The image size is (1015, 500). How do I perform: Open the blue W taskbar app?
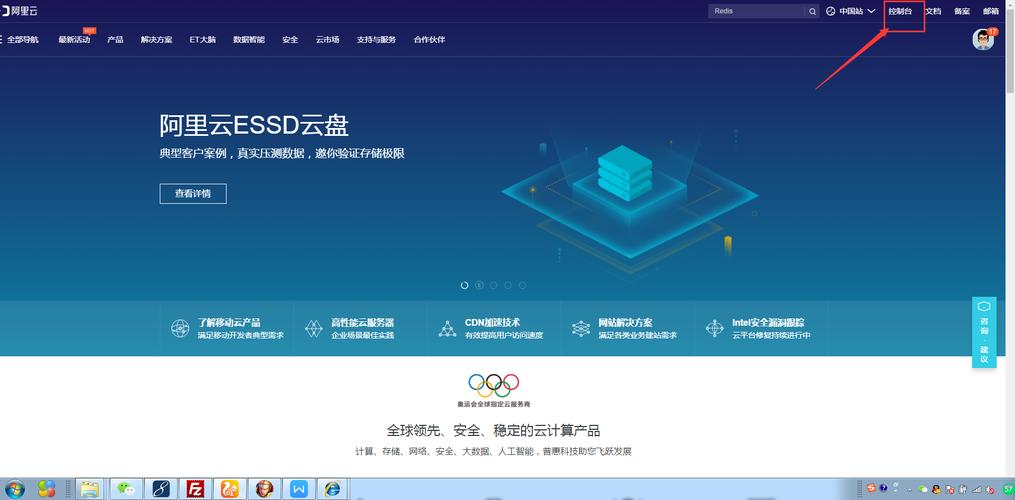298,488
